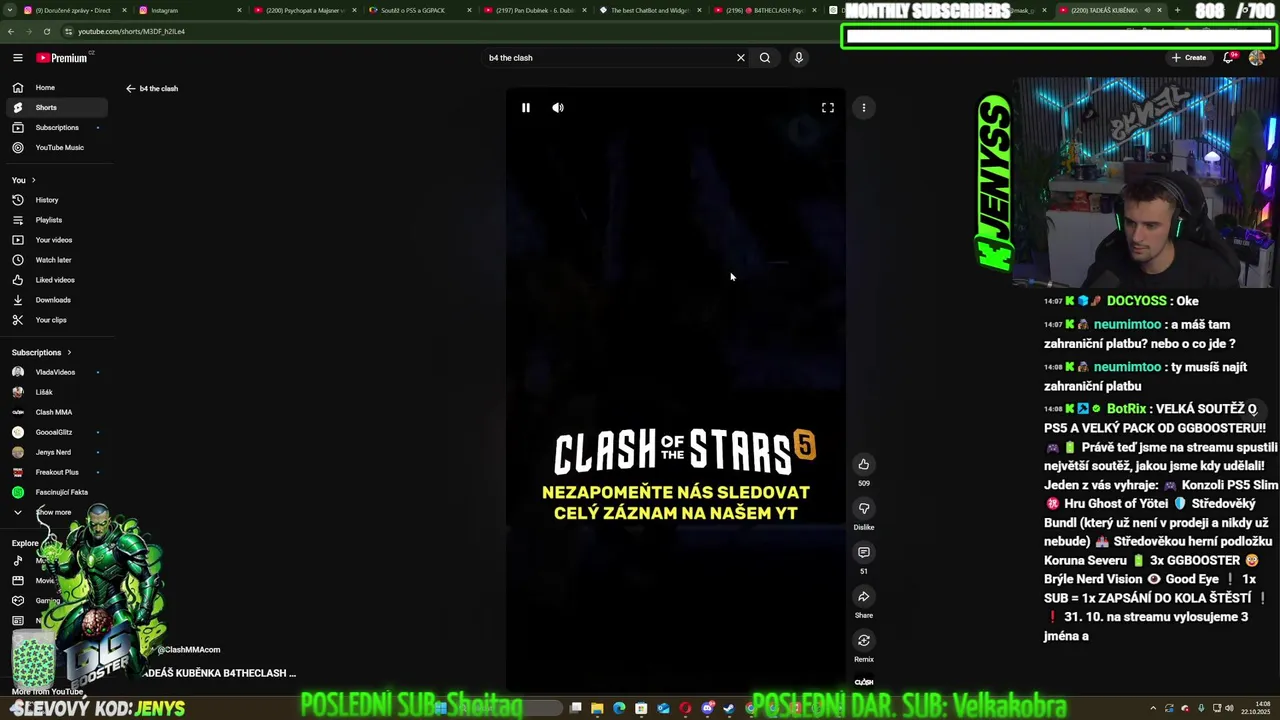Switch to Instagram tab

tap(190, 10)
